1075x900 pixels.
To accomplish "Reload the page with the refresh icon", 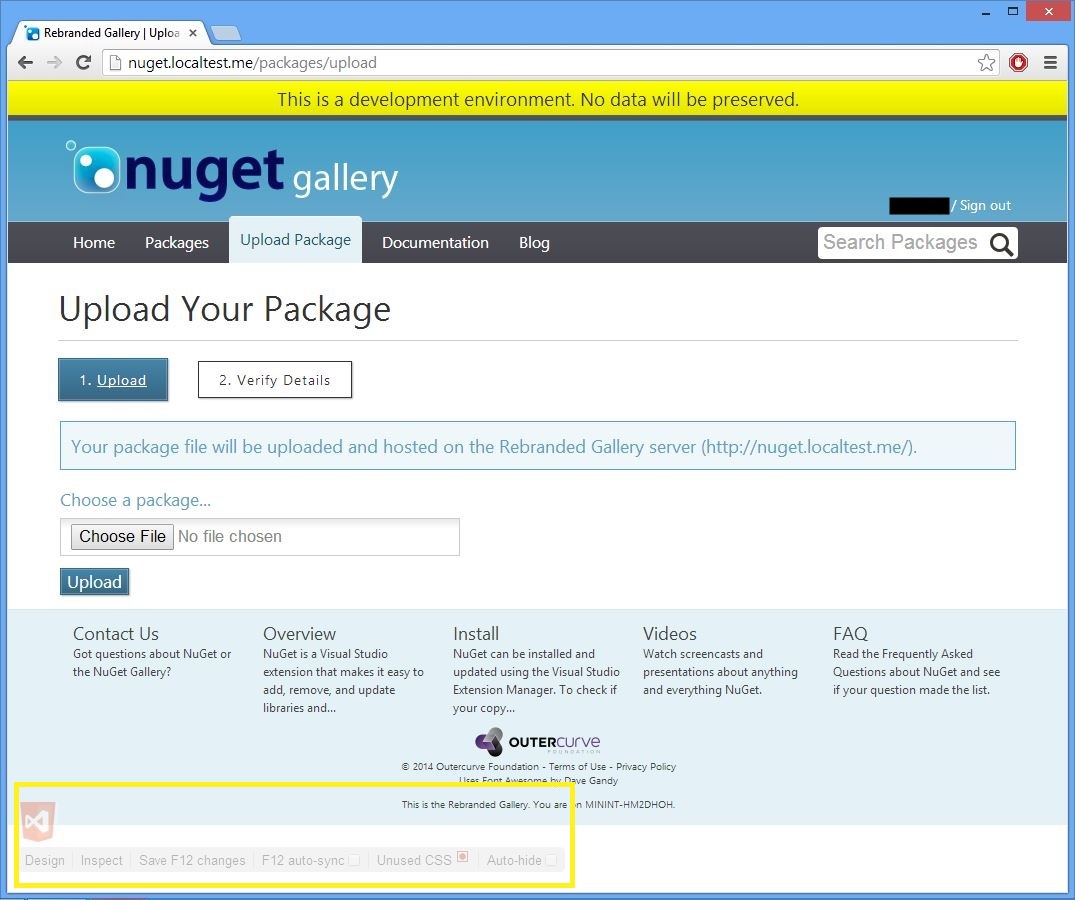I will 84,62.
